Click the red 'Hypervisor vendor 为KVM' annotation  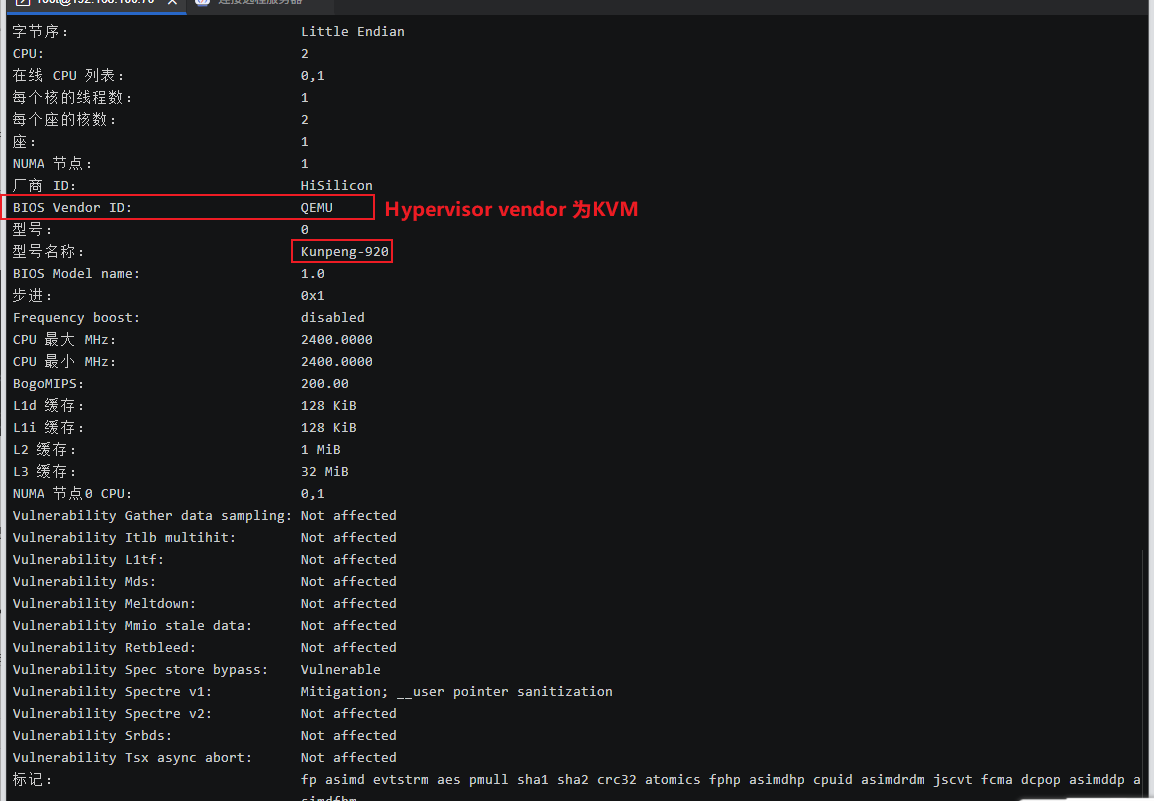coord(511,209)
